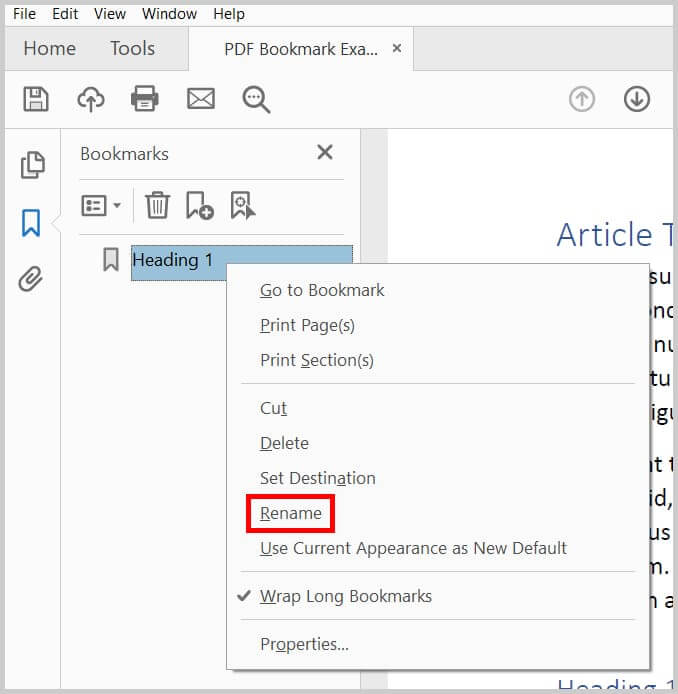Click the Print icon in toolbar

tap(145, 98)
